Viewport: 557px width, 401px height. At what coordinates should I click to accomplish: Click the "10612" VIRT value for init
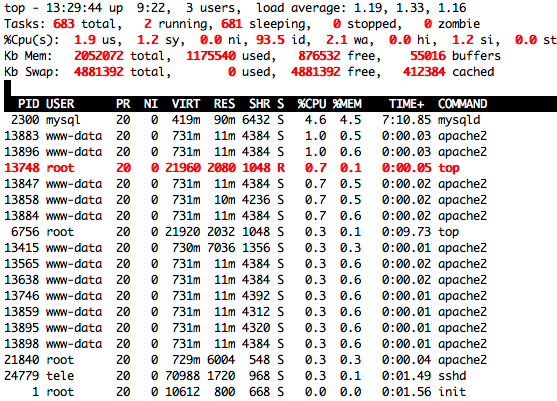tap(182, 391)
